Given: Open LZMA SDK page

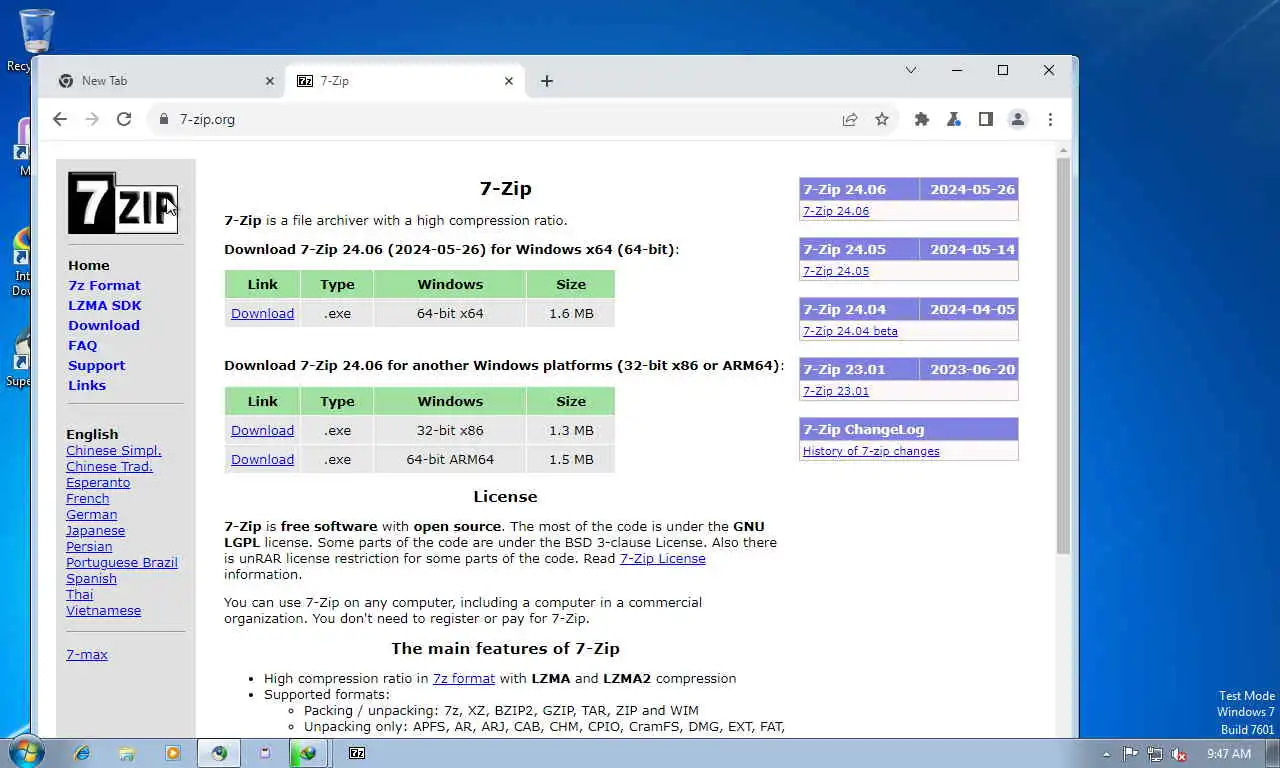Looking at the screenshot, I should [105, 305].
